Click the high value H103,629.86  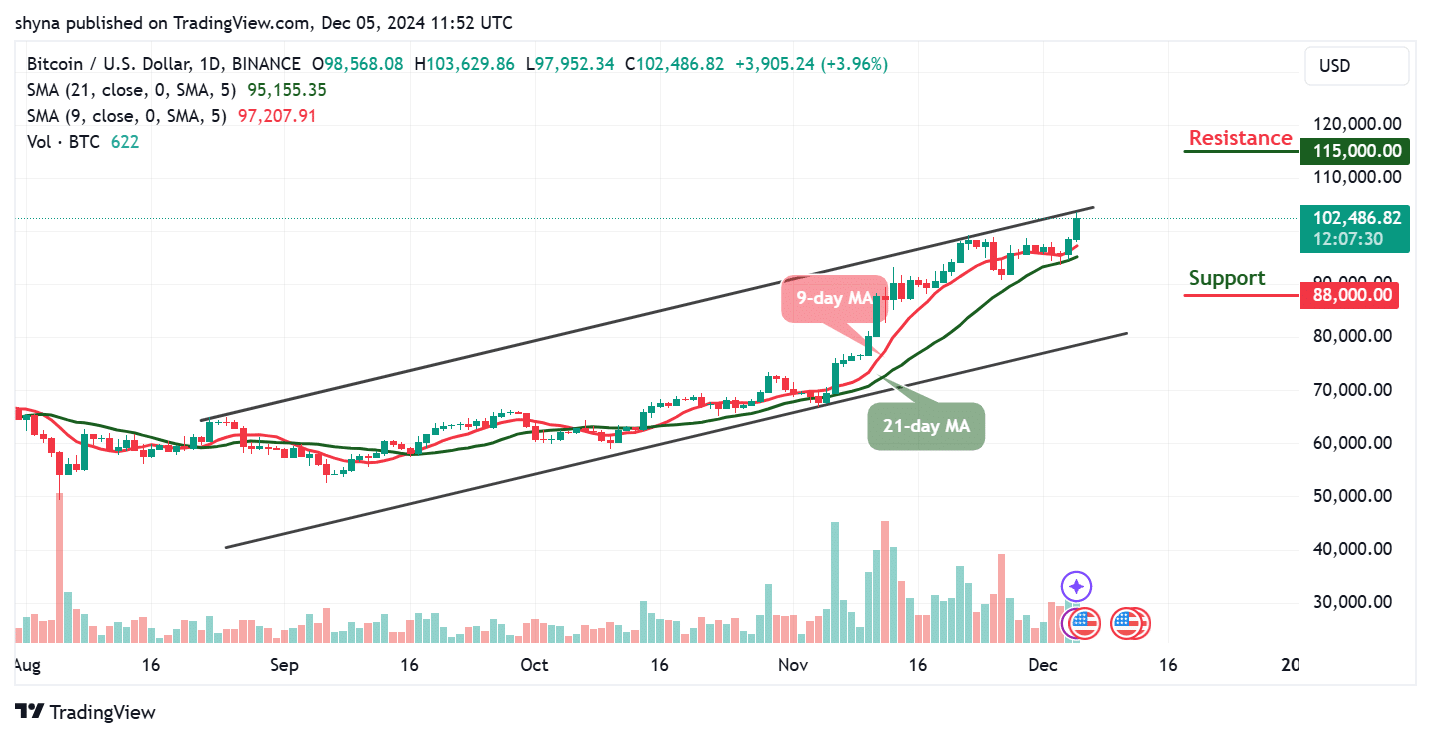pyautogui.click(x=465, y=64)
